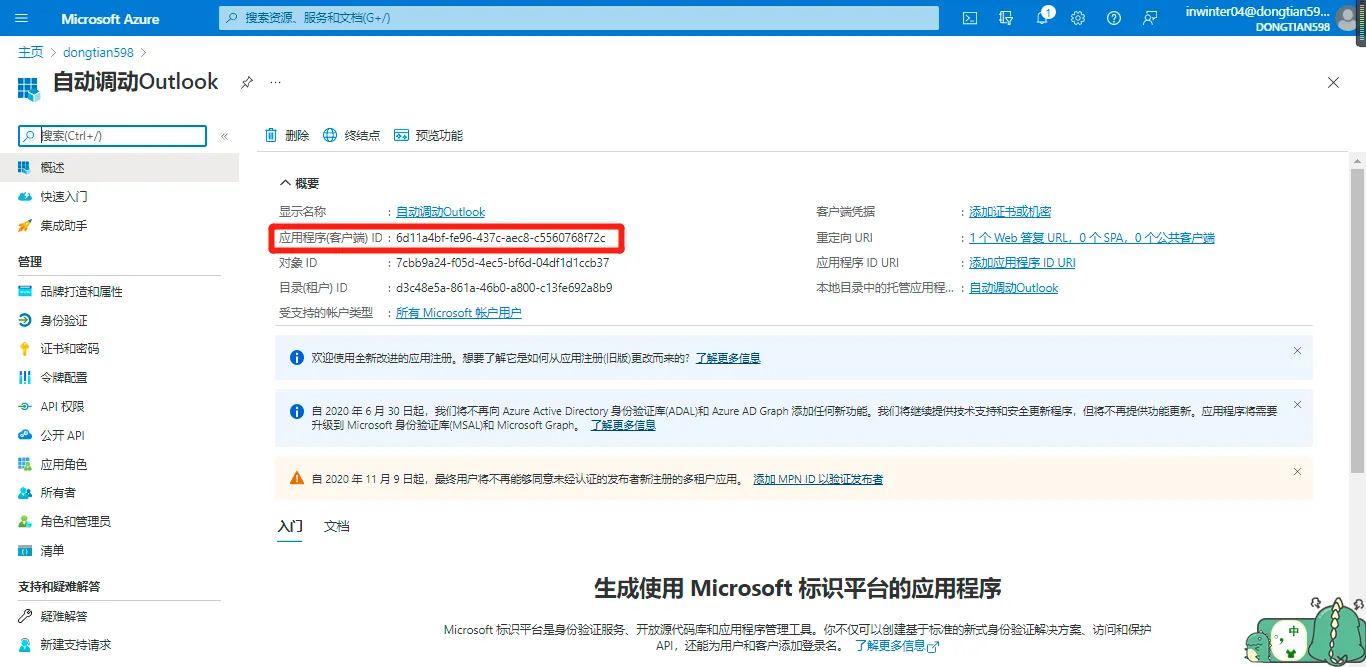
Task: Click 添加 MPN ID 以验证发布者 link
Action: click(817, 479)
